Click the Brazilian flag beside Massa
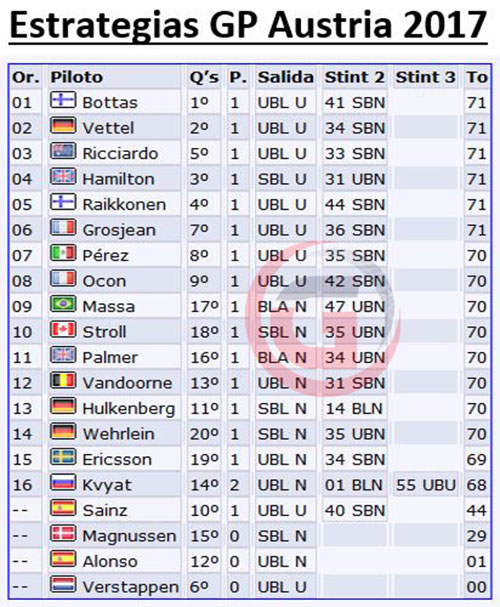Screen dimensions: 500x607 pyautogui.click(x=63, y=304)
